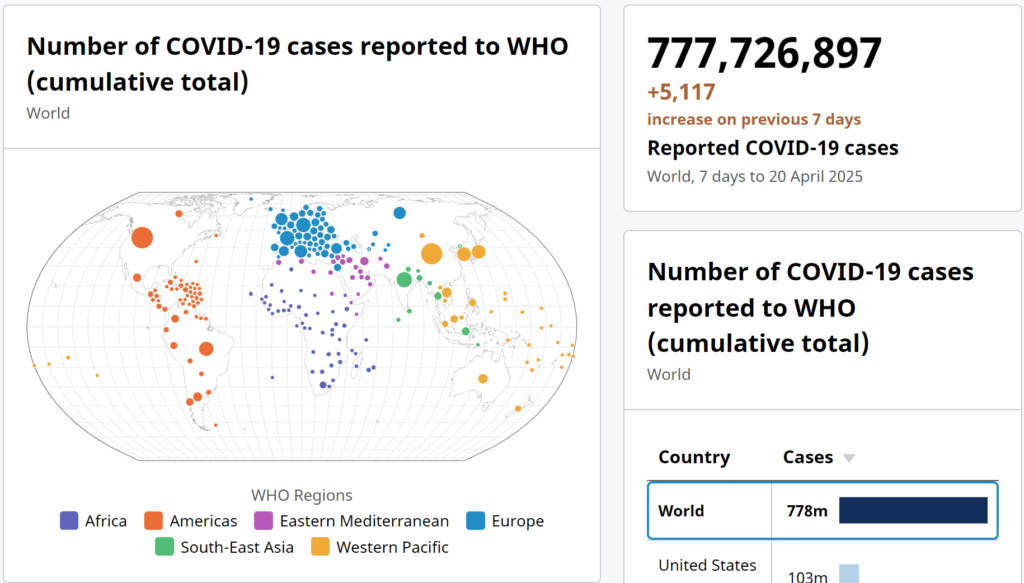Click the green India bubble on map
Viewport: 1024px width, 583px height.
point(404,279)
